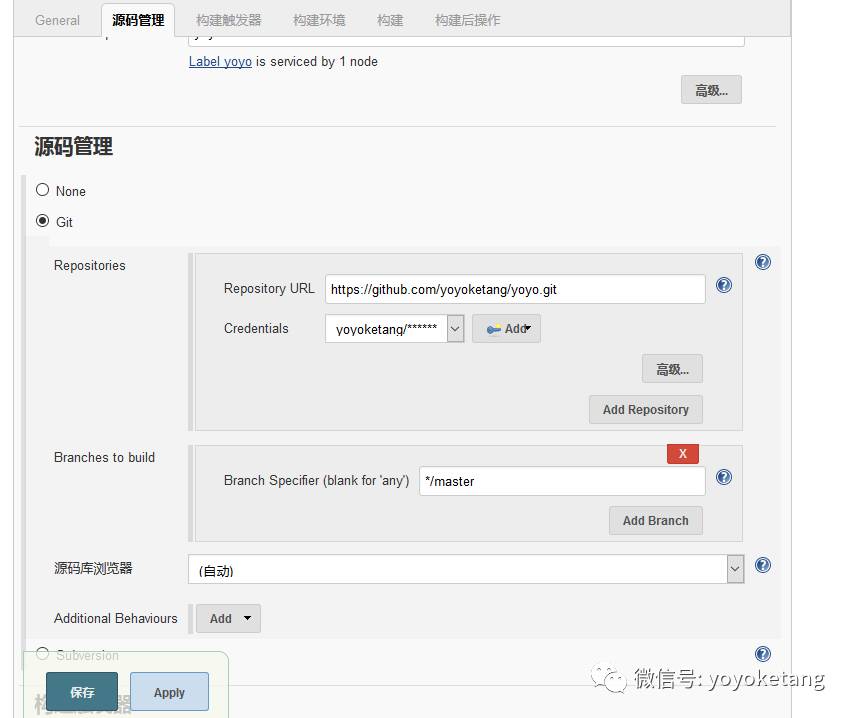The width and height of the screenshot is (852, 718).
Task: Click the Repositories label text
Action: click(90, 265)
